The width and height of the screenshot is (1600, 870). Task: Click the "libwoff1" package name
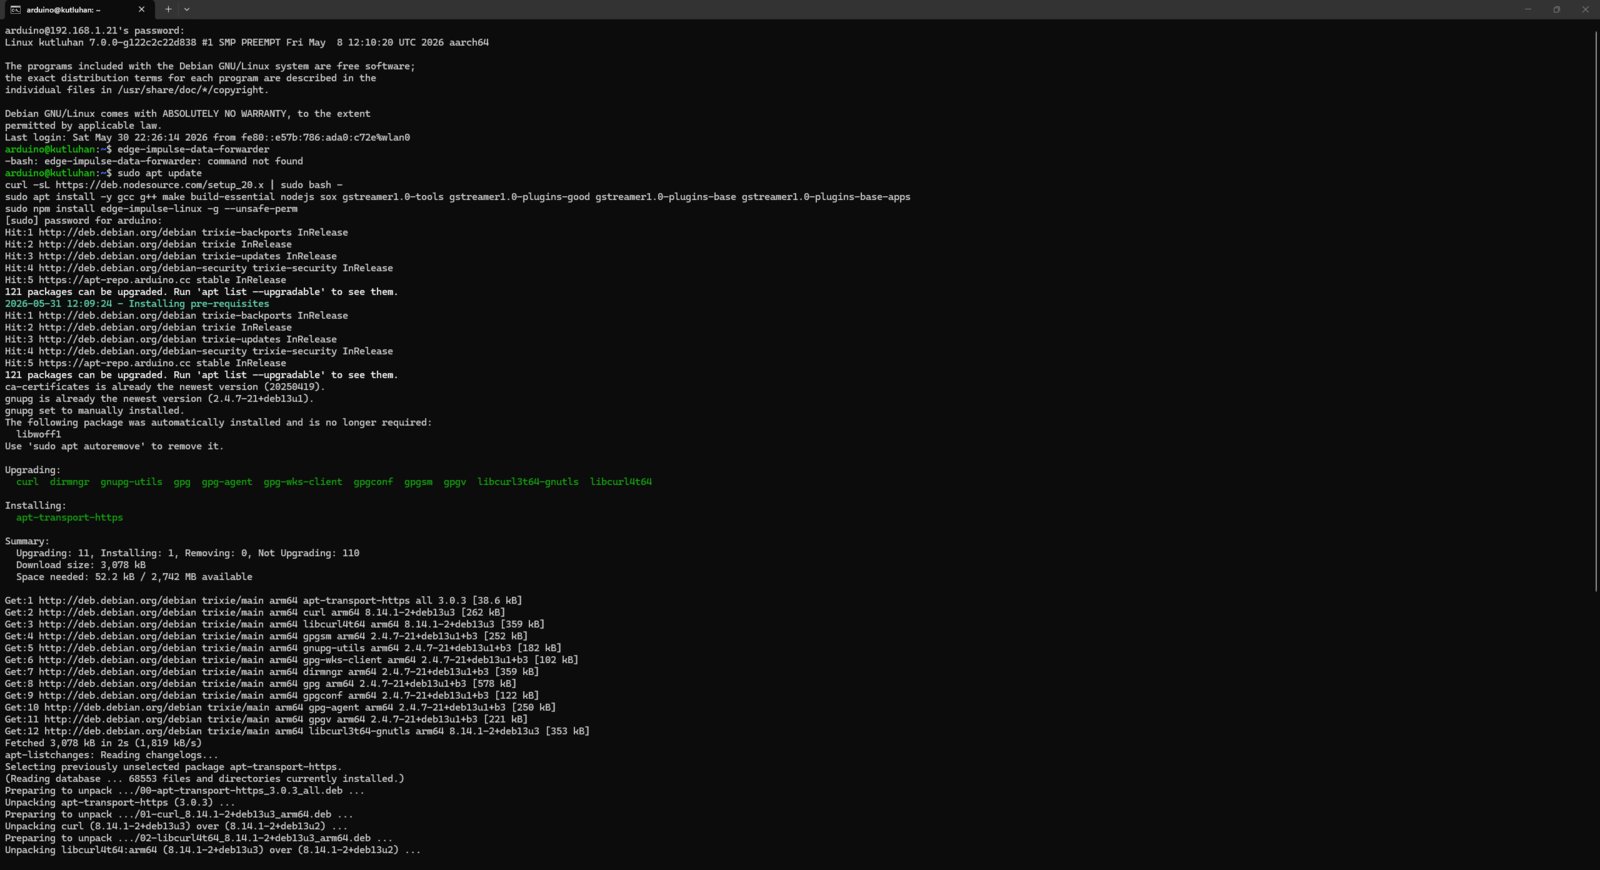click(x=38, y=435)
